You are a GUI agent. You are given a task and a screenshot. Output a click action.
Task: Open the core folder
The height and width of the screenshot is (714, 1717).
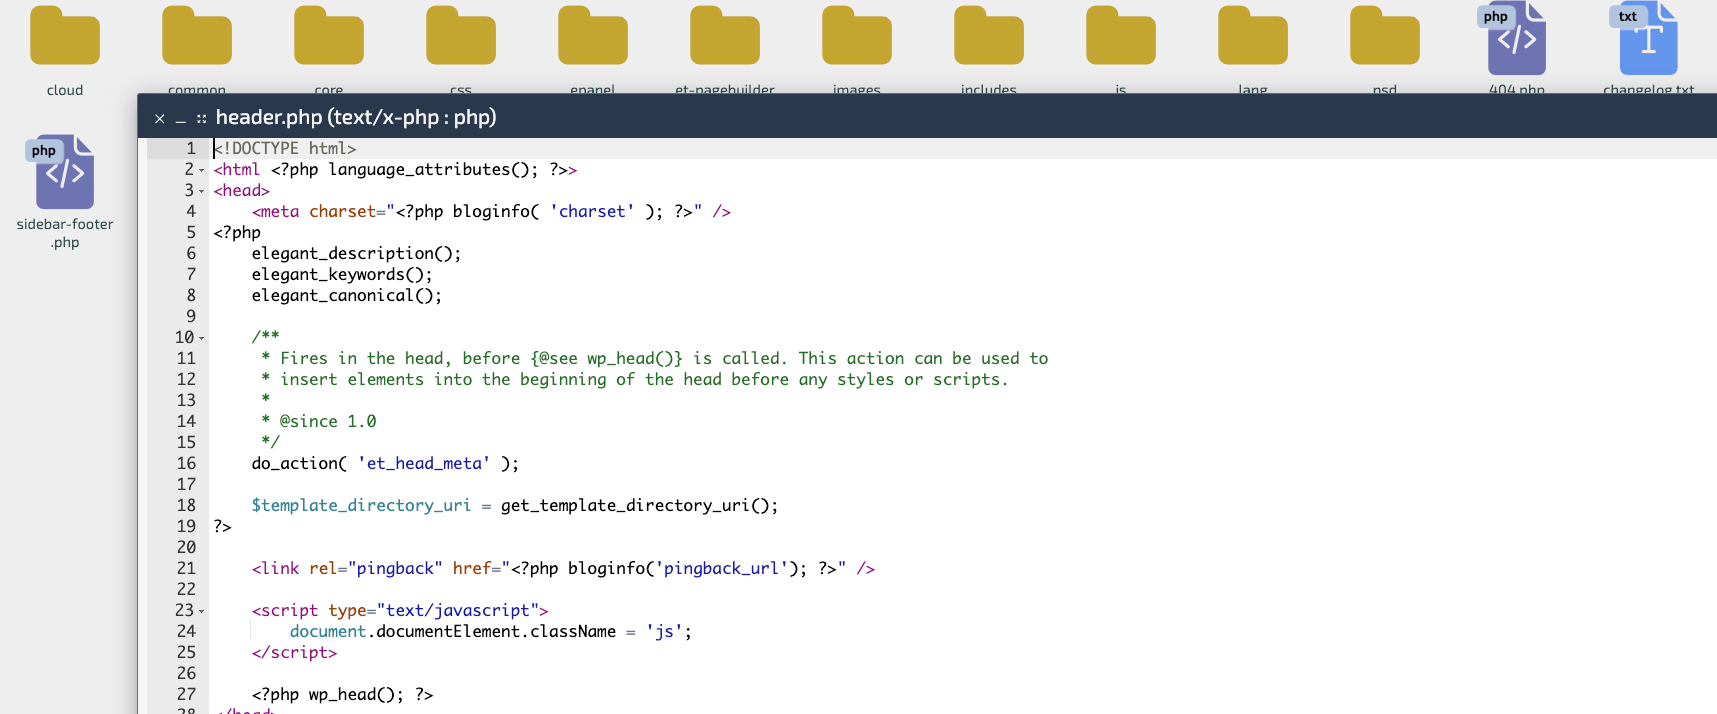click(x=329, y=36)
